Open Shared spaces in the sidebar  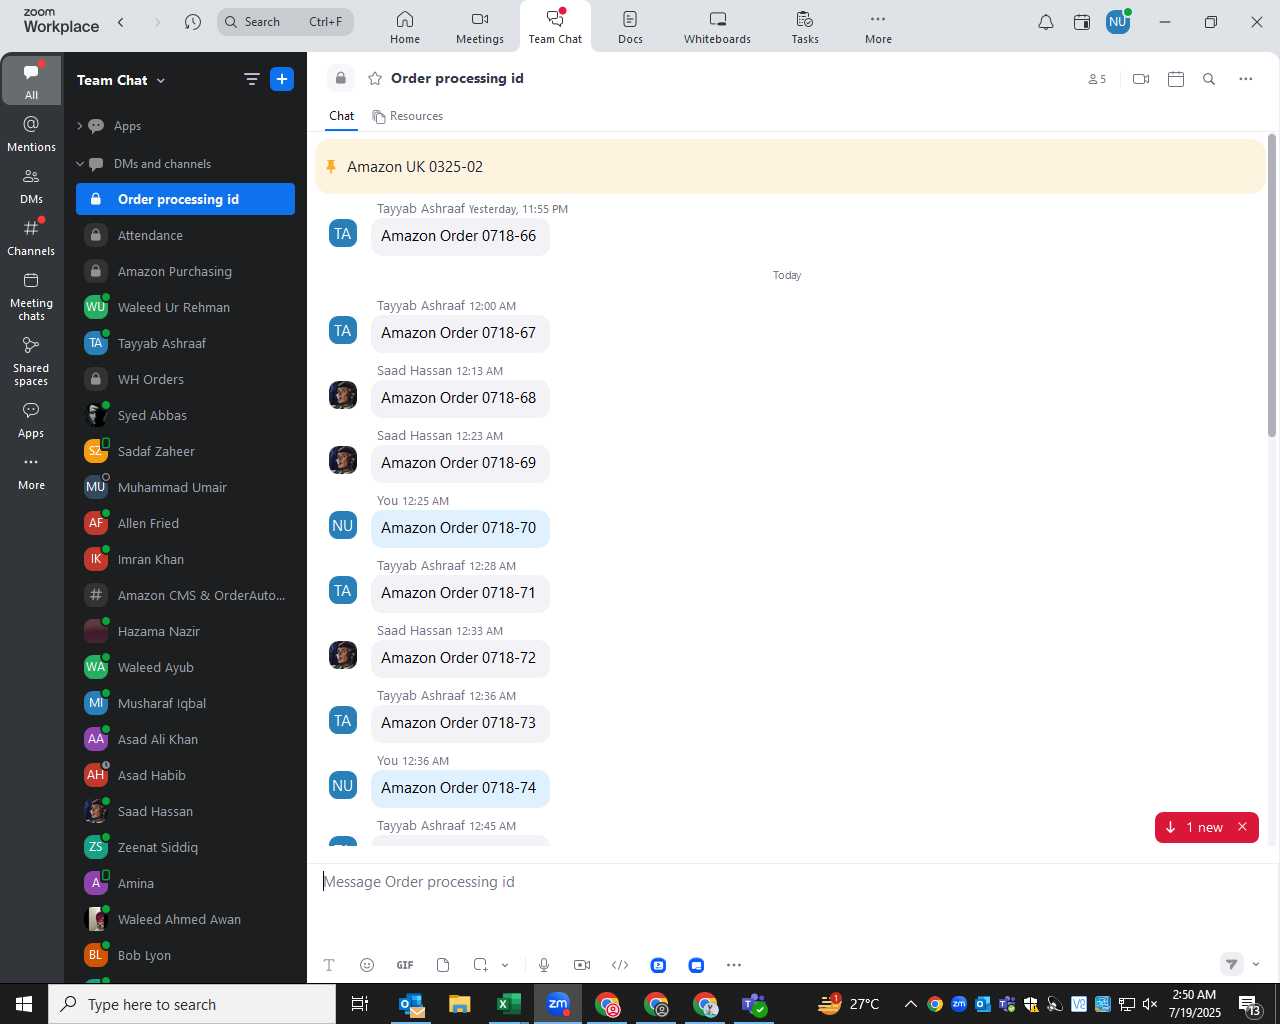(x=31, y=362)
